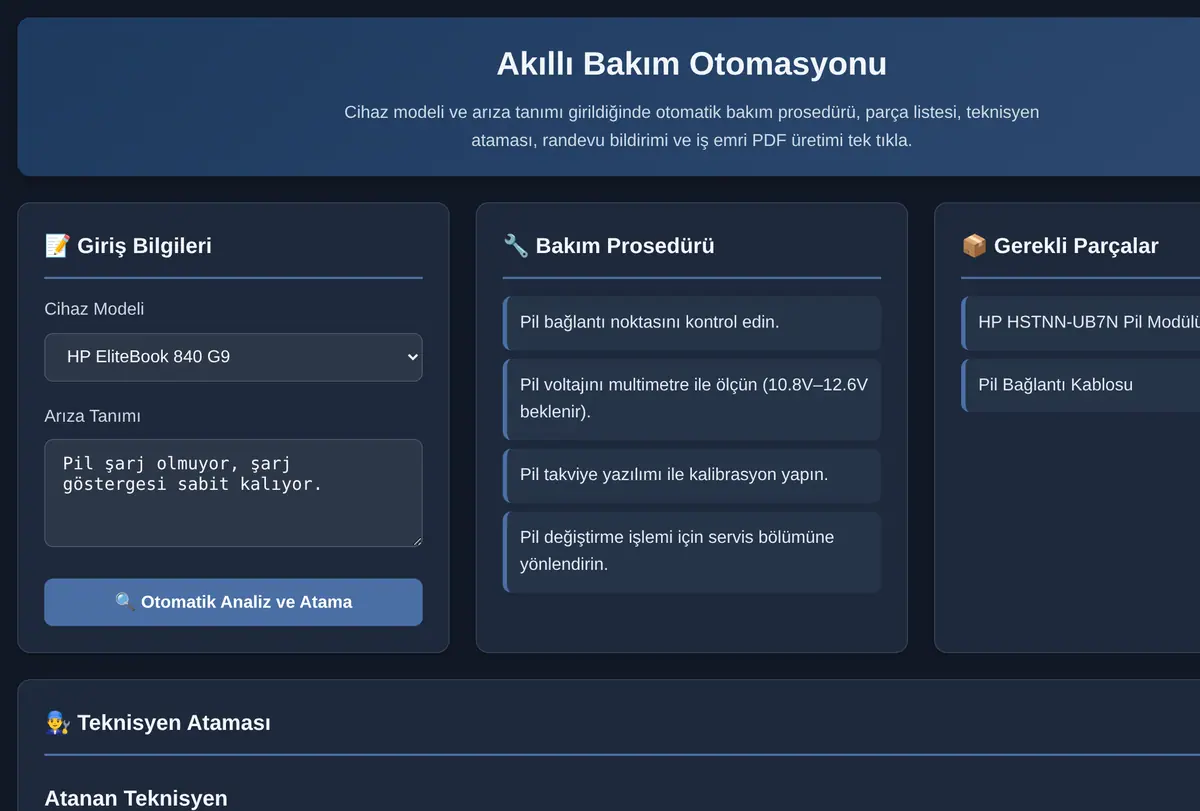Select the HP HSTNN-UB7N Pil Modülü part

tap(1080, 322)
